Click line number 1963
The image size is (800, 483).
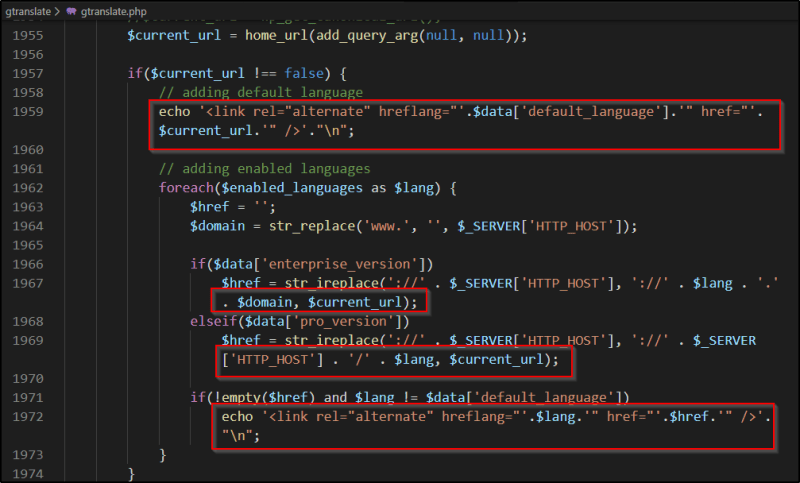click(x=28, y=207)
